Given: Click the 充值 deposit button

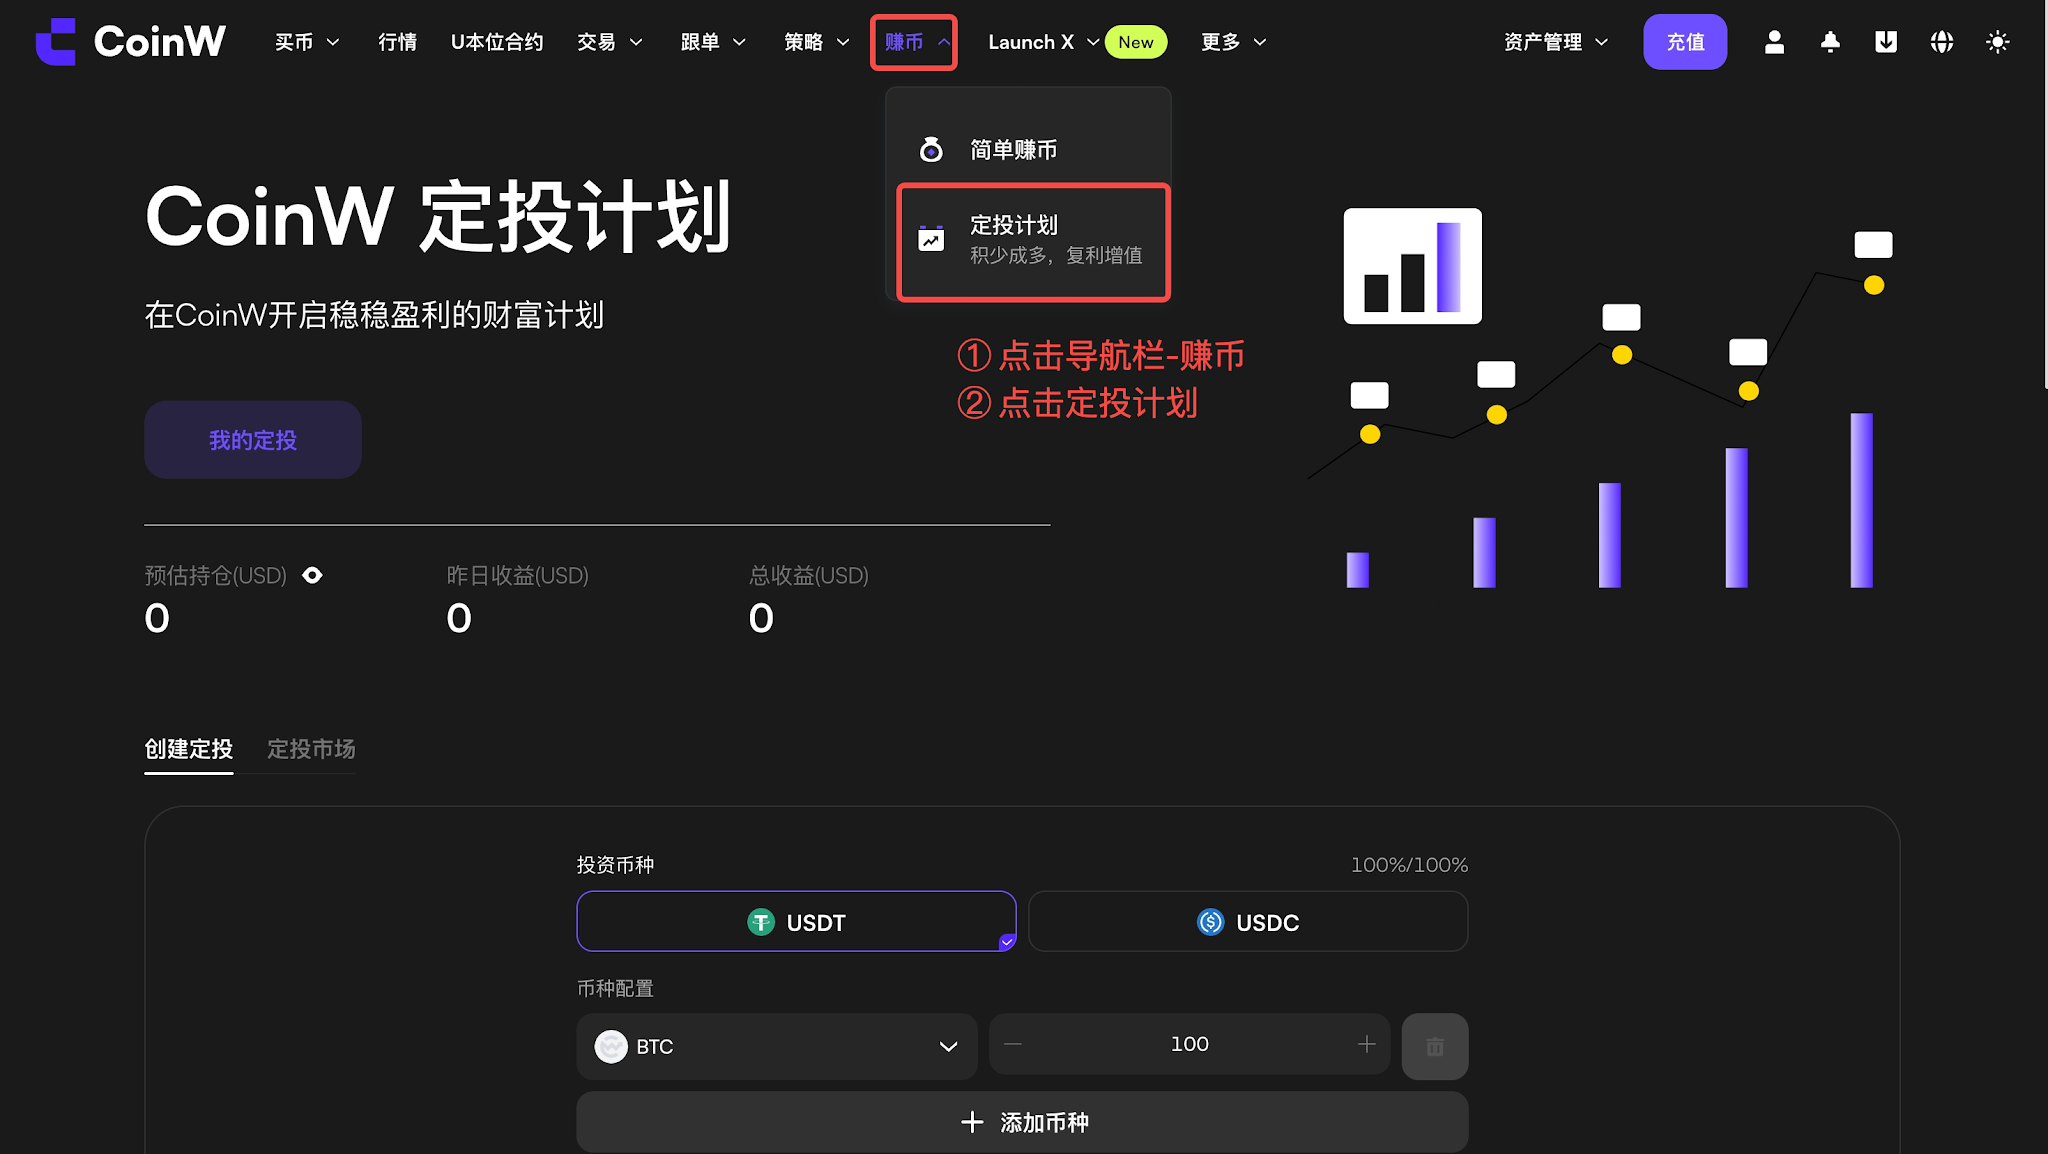Looking at the screenshot, I should pyautogui.click(x=1685, y=42).
